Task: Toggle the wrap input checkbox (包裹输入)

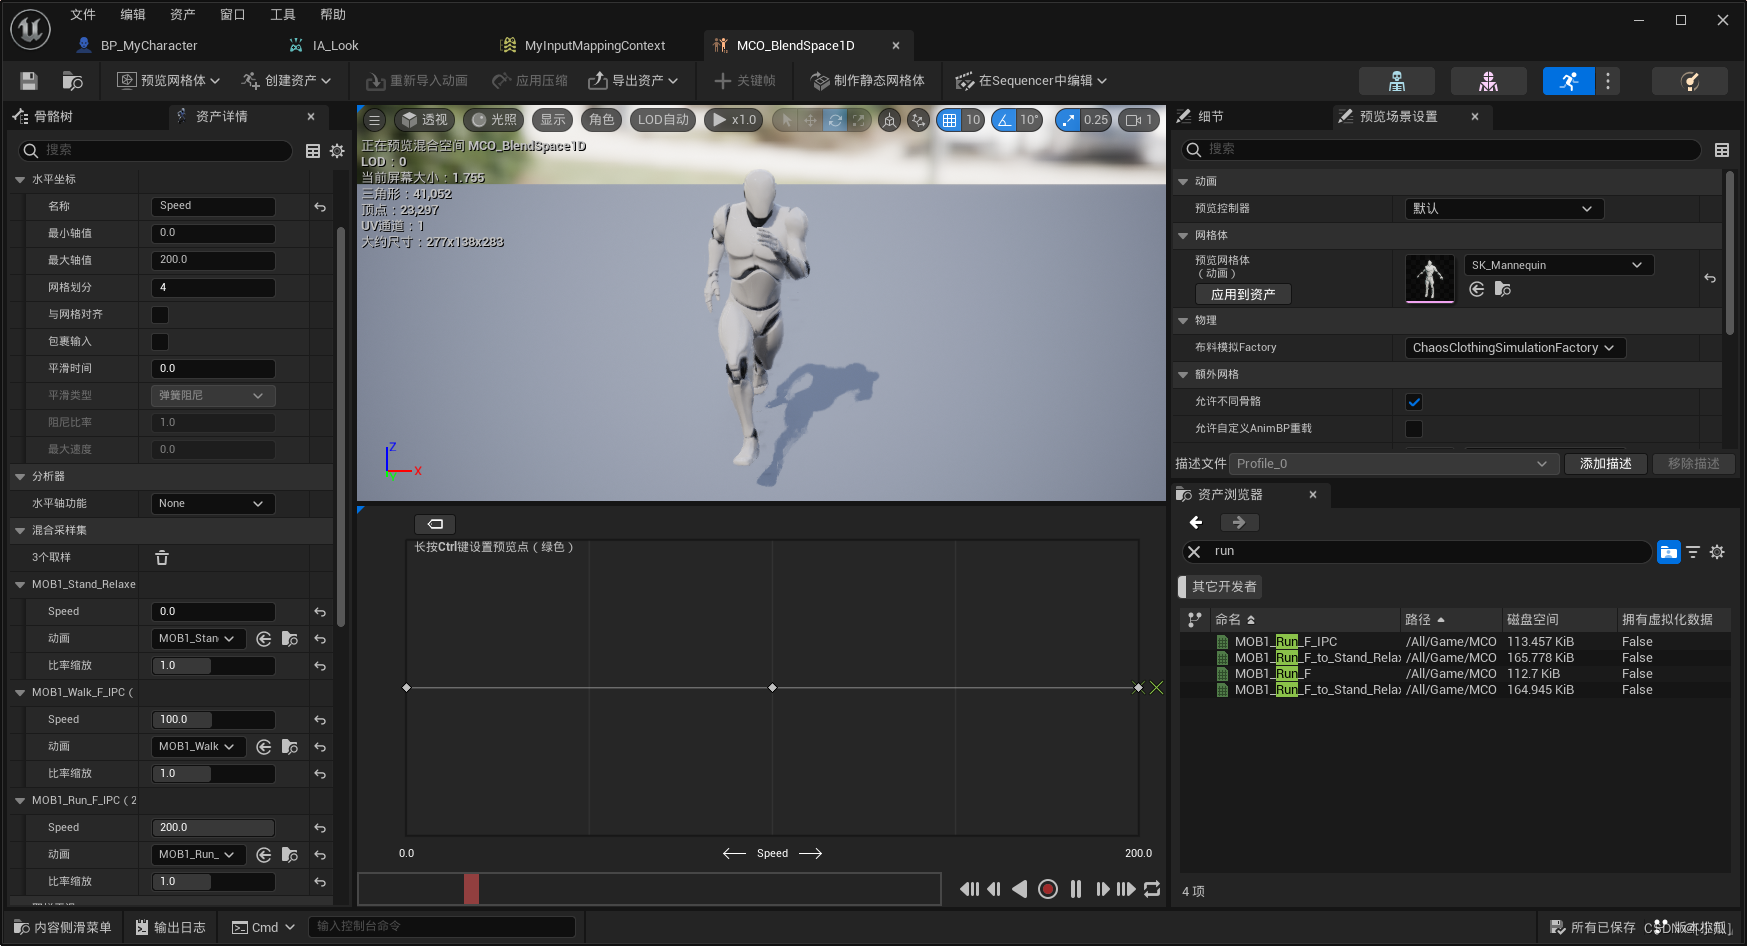Action: click(x=160, y=342)
